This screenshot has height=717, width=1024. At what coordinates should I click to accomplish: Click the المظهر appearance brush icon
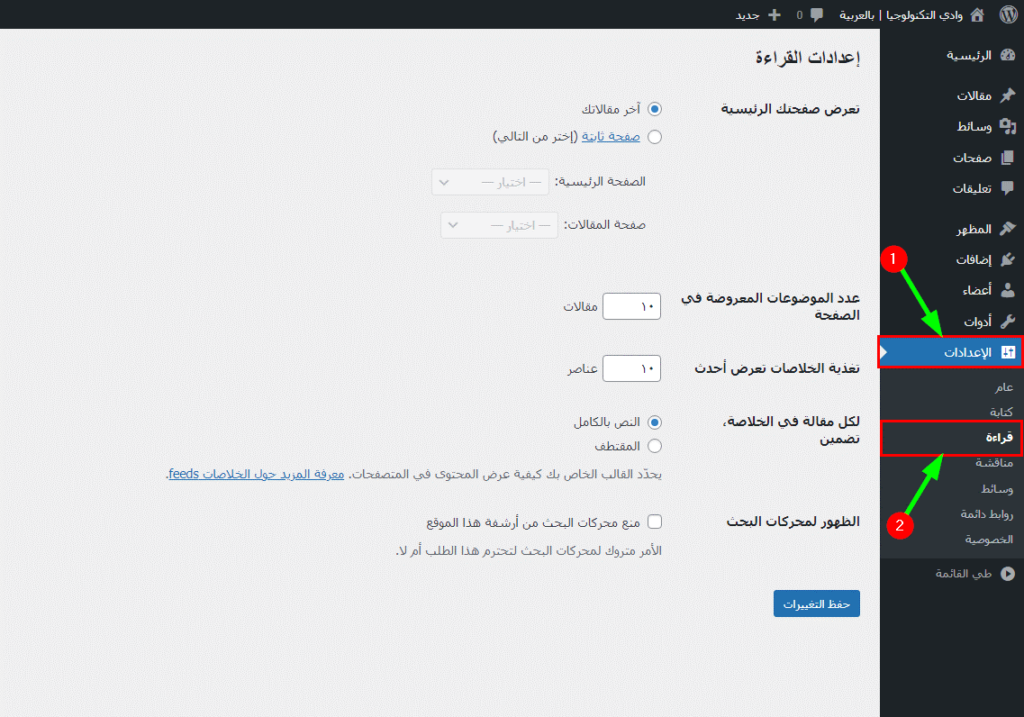pyautogui.click(x=1008, y=229)
